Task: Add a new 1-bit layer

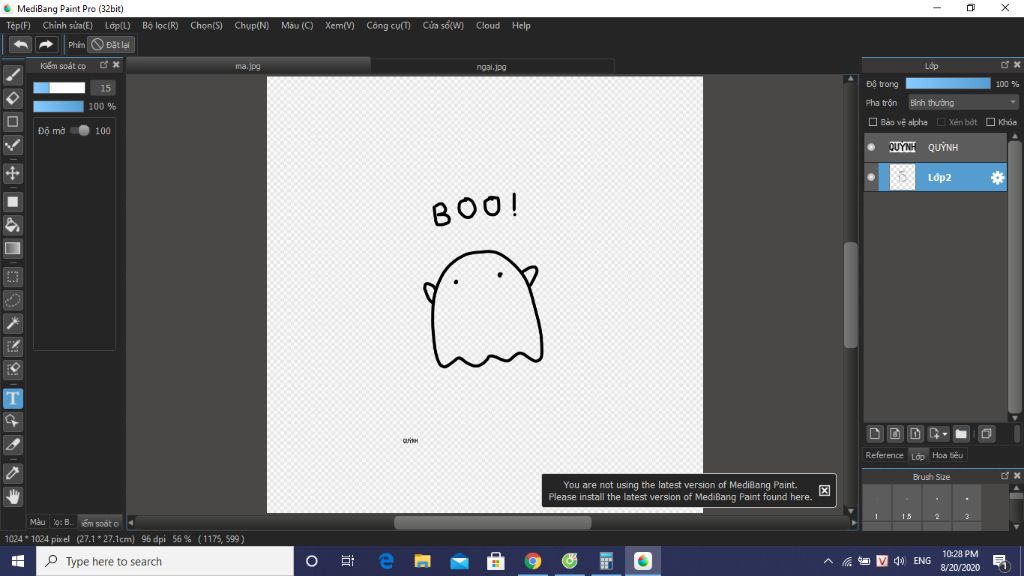Action: click(915, 434)
